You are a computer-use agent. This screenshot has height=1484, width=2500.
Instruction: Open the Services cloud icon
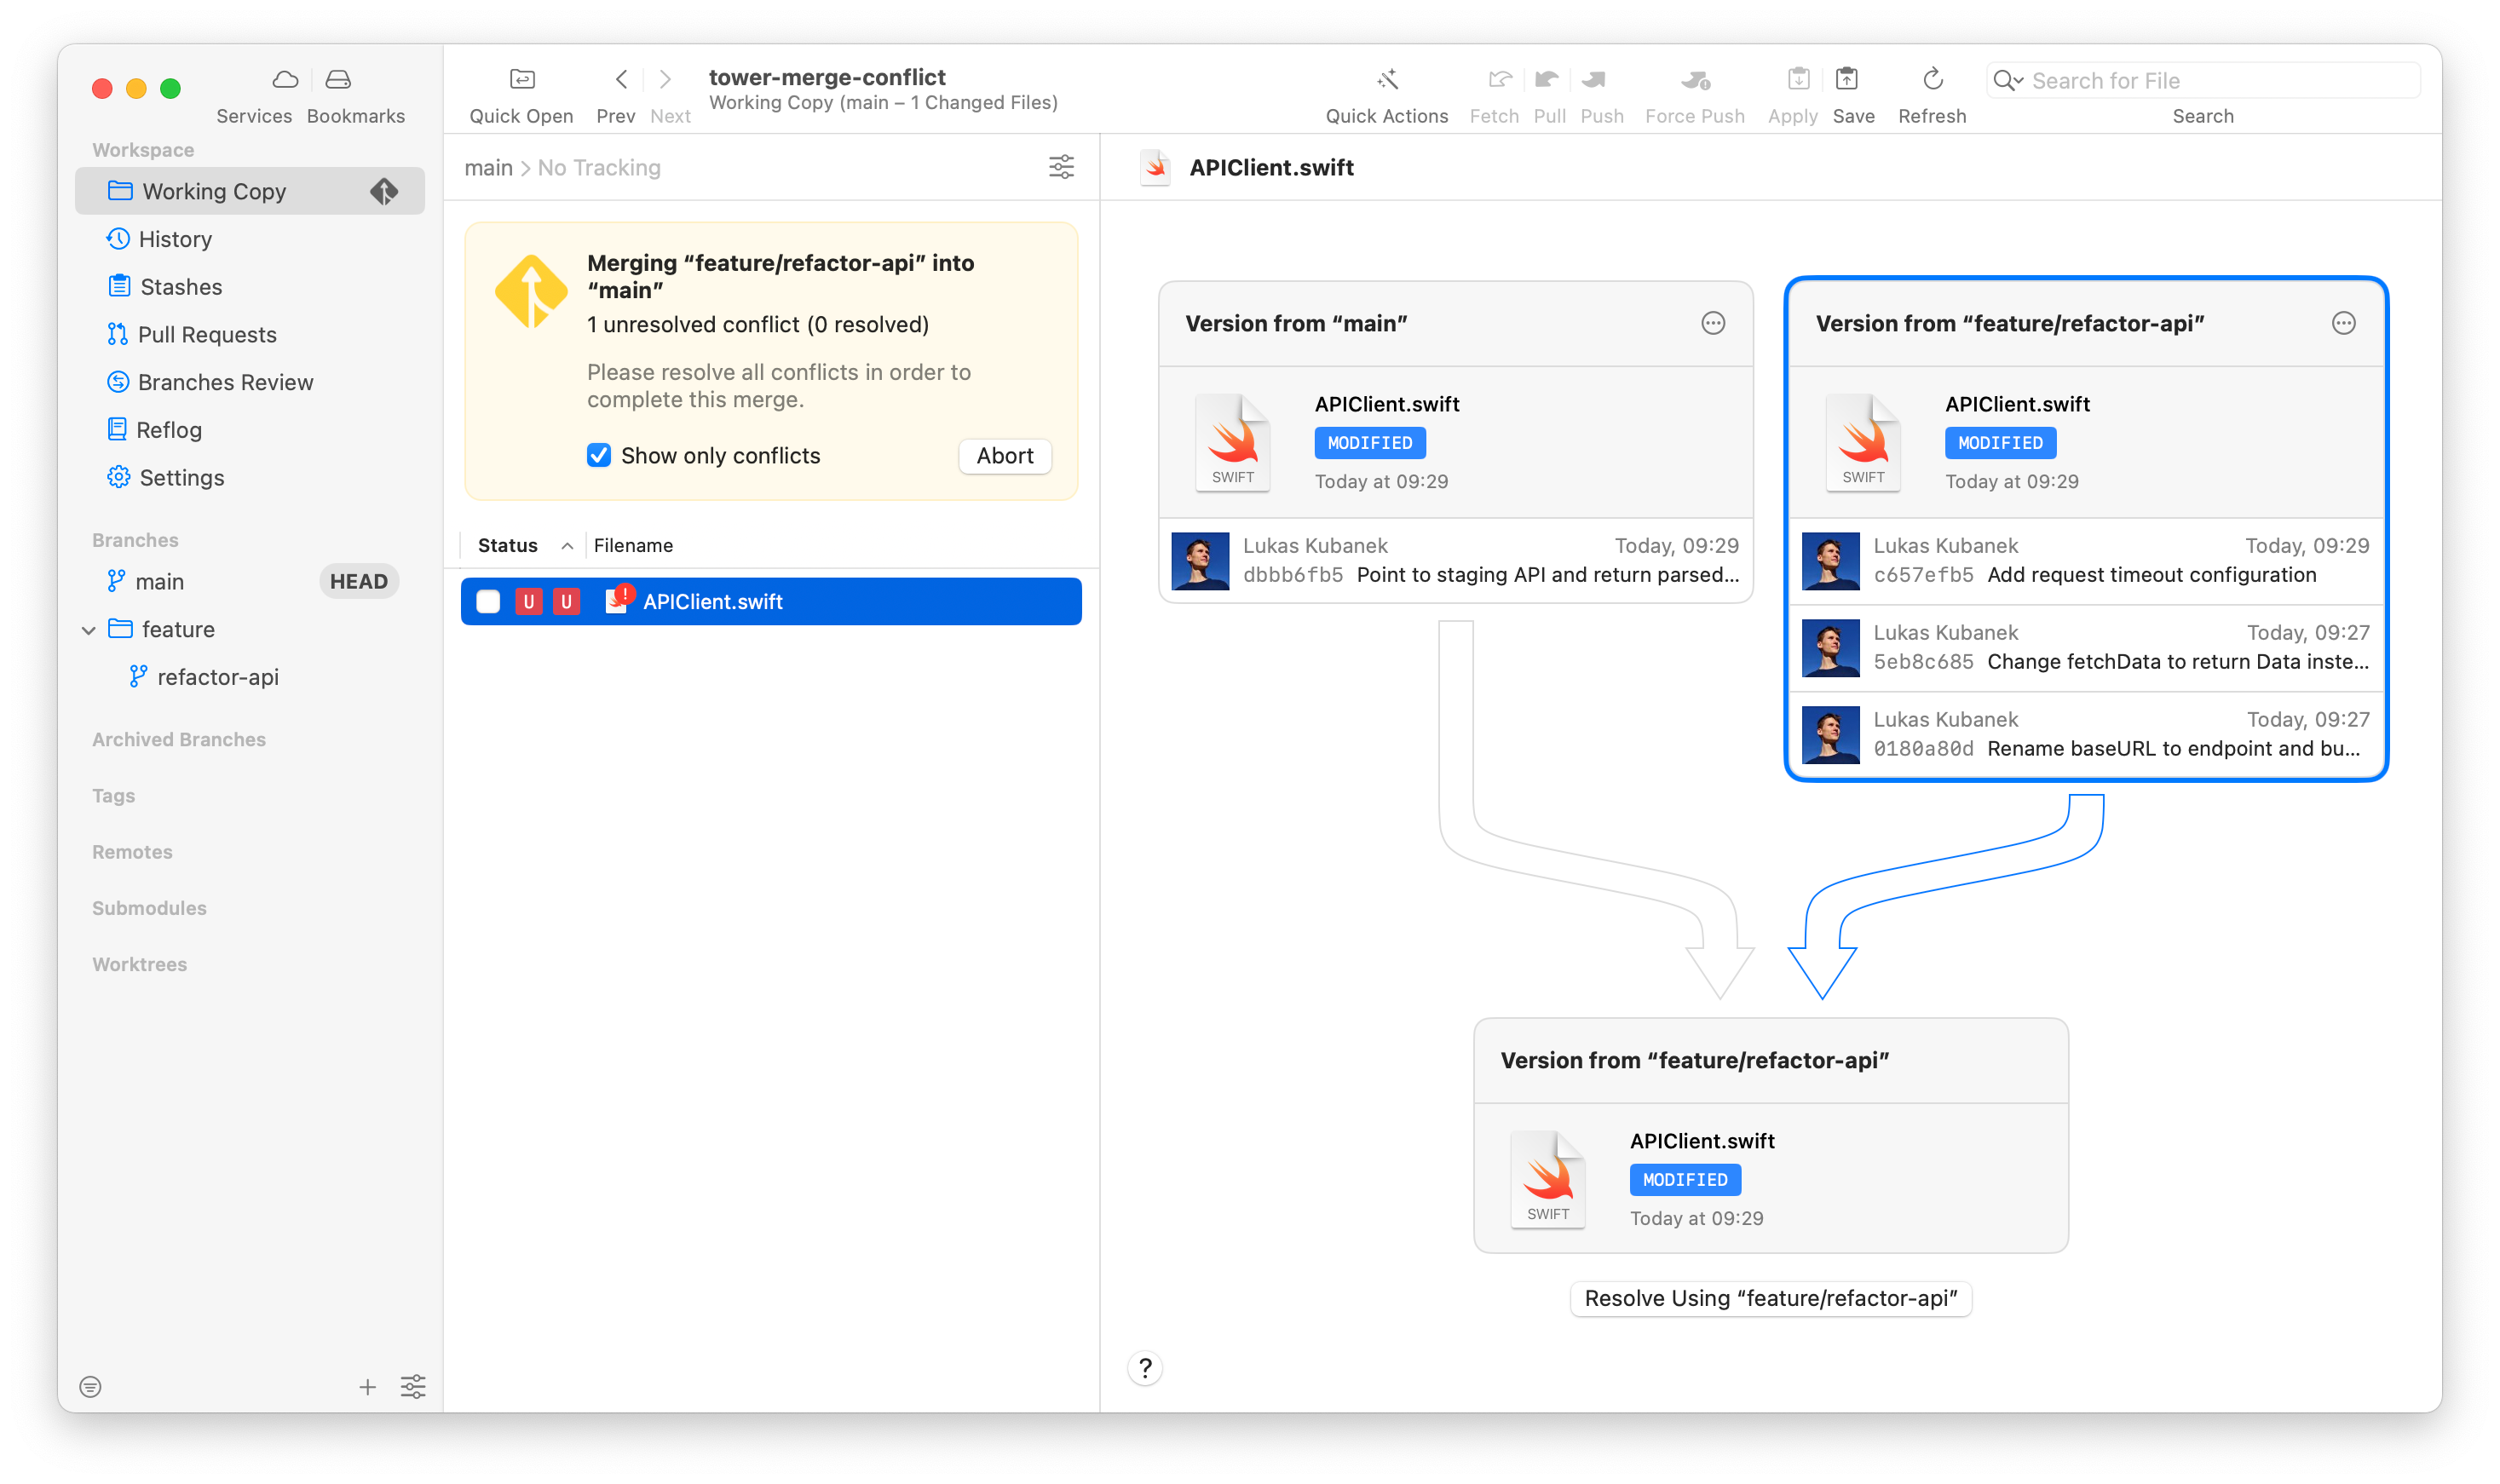[x=285, y=79]
